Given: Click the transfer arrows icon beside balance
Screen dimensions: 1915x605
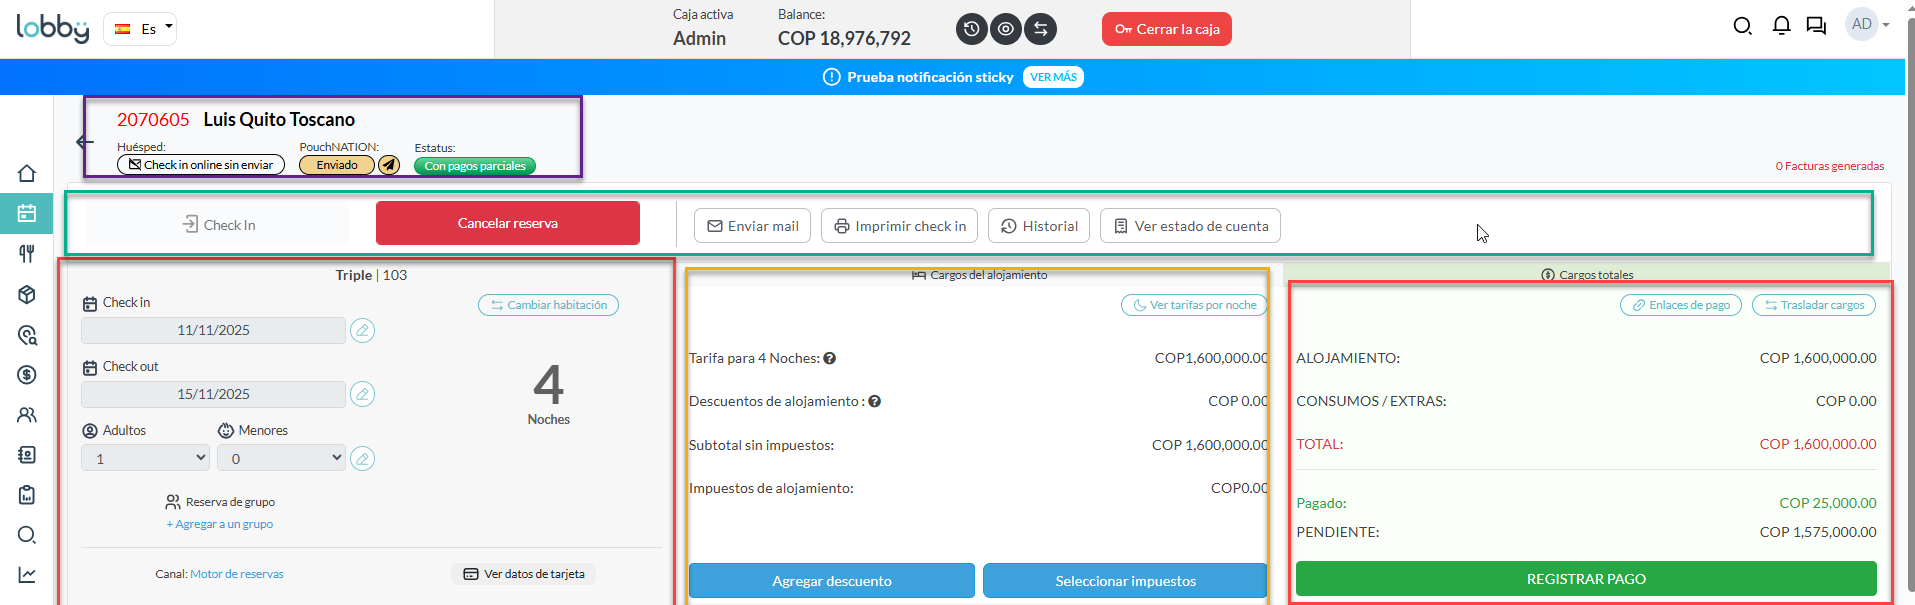Looking at the screenshot, I should point(1041,29).
